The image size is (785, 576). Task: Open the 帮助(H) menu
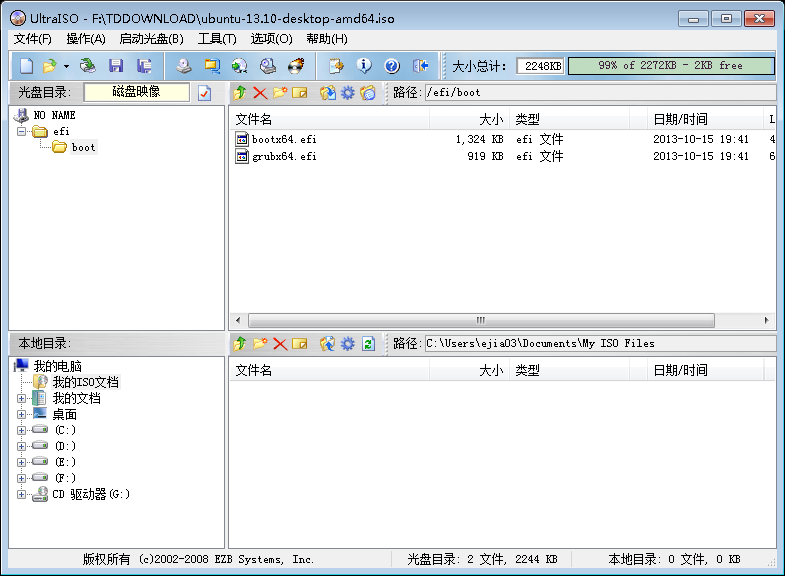click(x=327, y=39)
